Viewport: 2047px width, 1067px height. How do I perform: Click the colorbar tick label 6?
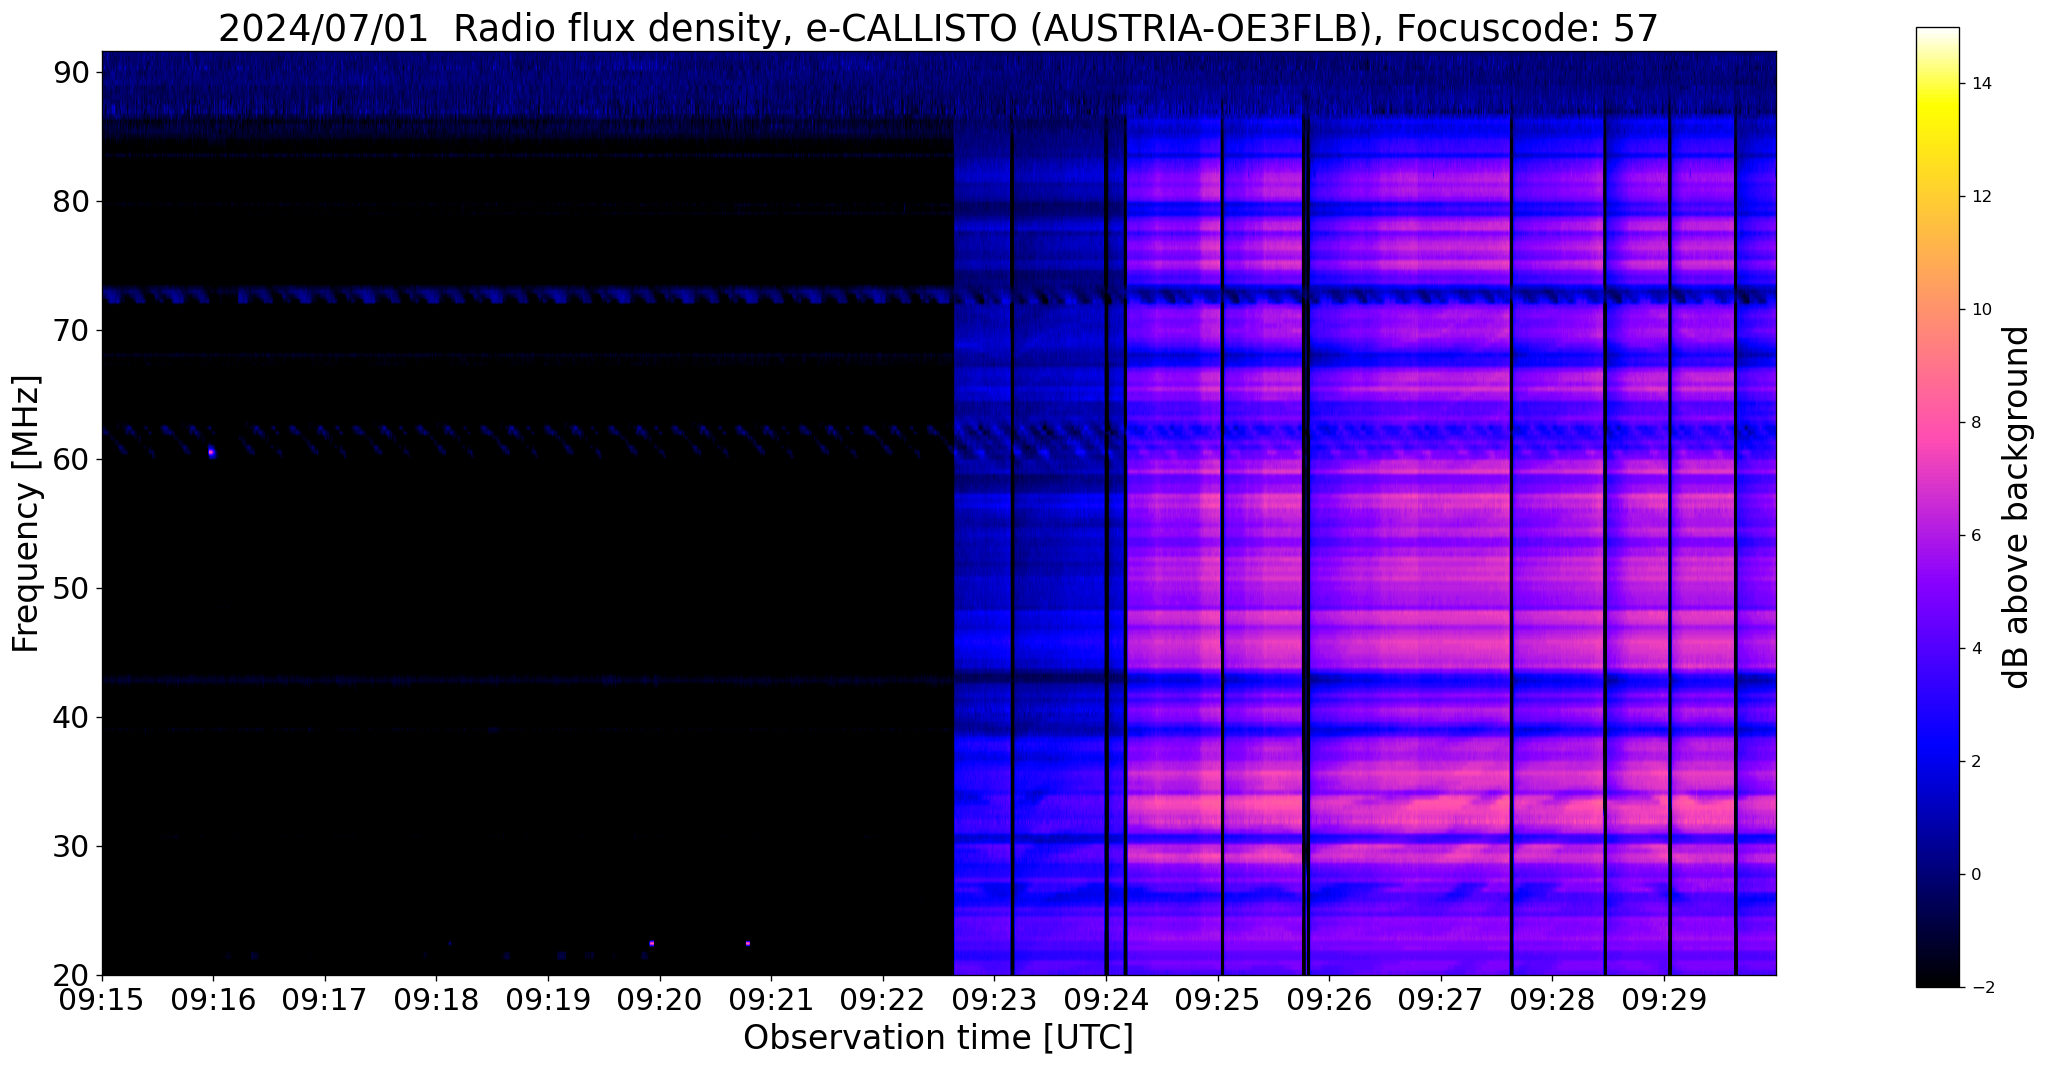1974,536
